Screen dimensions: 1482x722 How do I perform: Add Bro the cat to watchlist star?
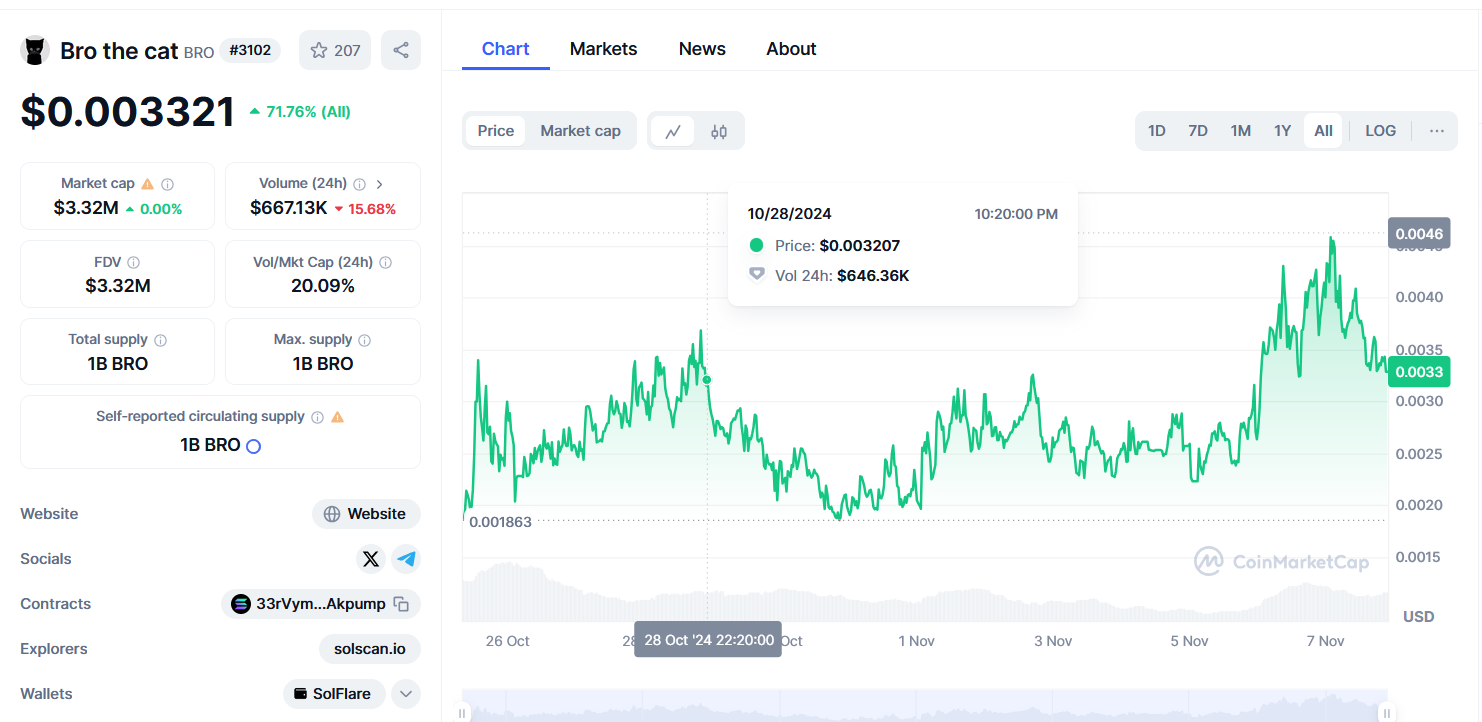click(x=335, y=50)
